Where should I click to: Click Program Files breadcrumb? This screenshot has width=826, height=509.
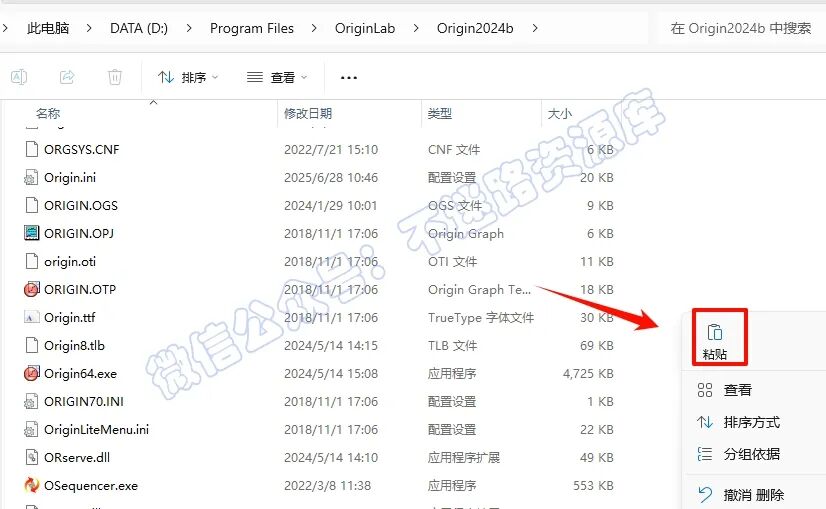click(x=252, y=28)
